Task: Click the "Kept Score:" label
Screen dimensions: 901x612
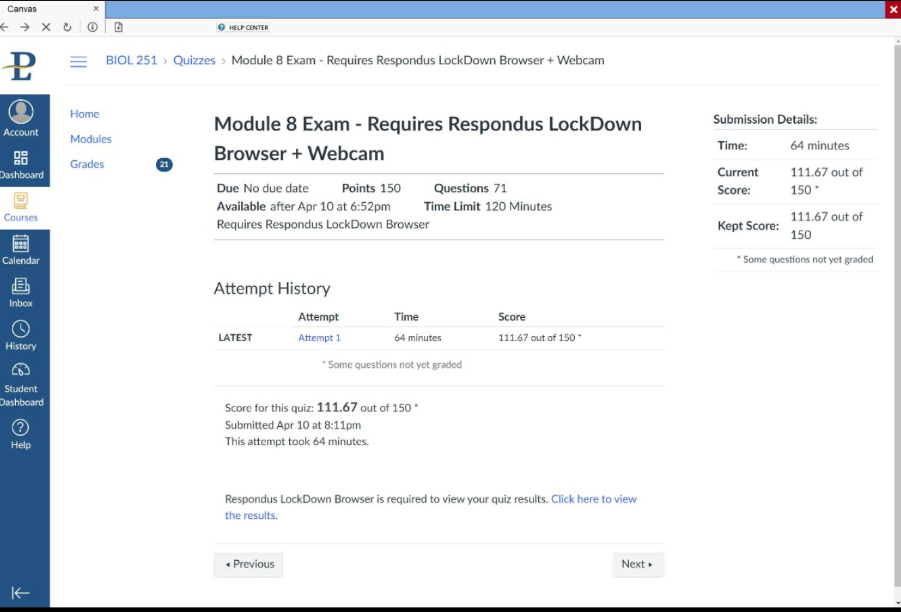Action: (748, 226)
